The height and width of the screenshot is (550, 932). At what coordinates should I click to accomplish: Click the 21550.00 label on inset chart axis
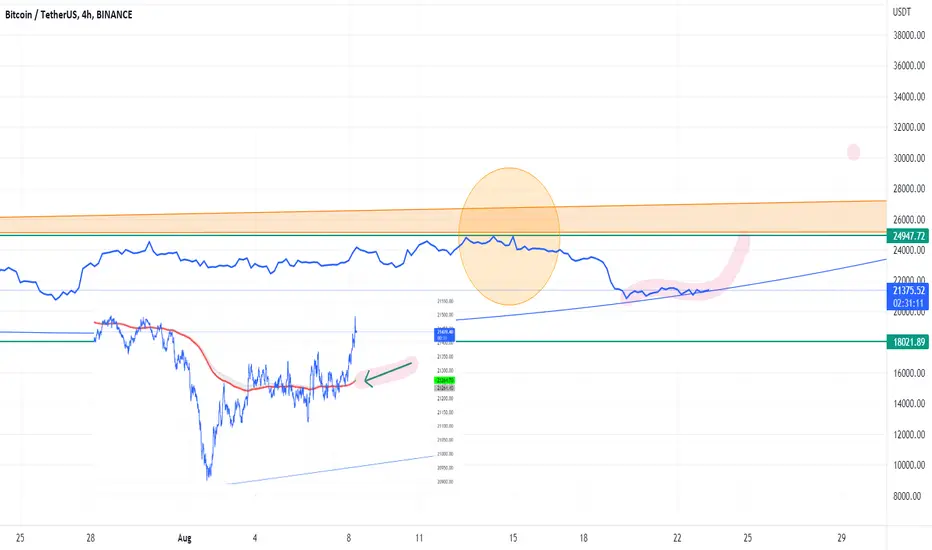point(445,301)
